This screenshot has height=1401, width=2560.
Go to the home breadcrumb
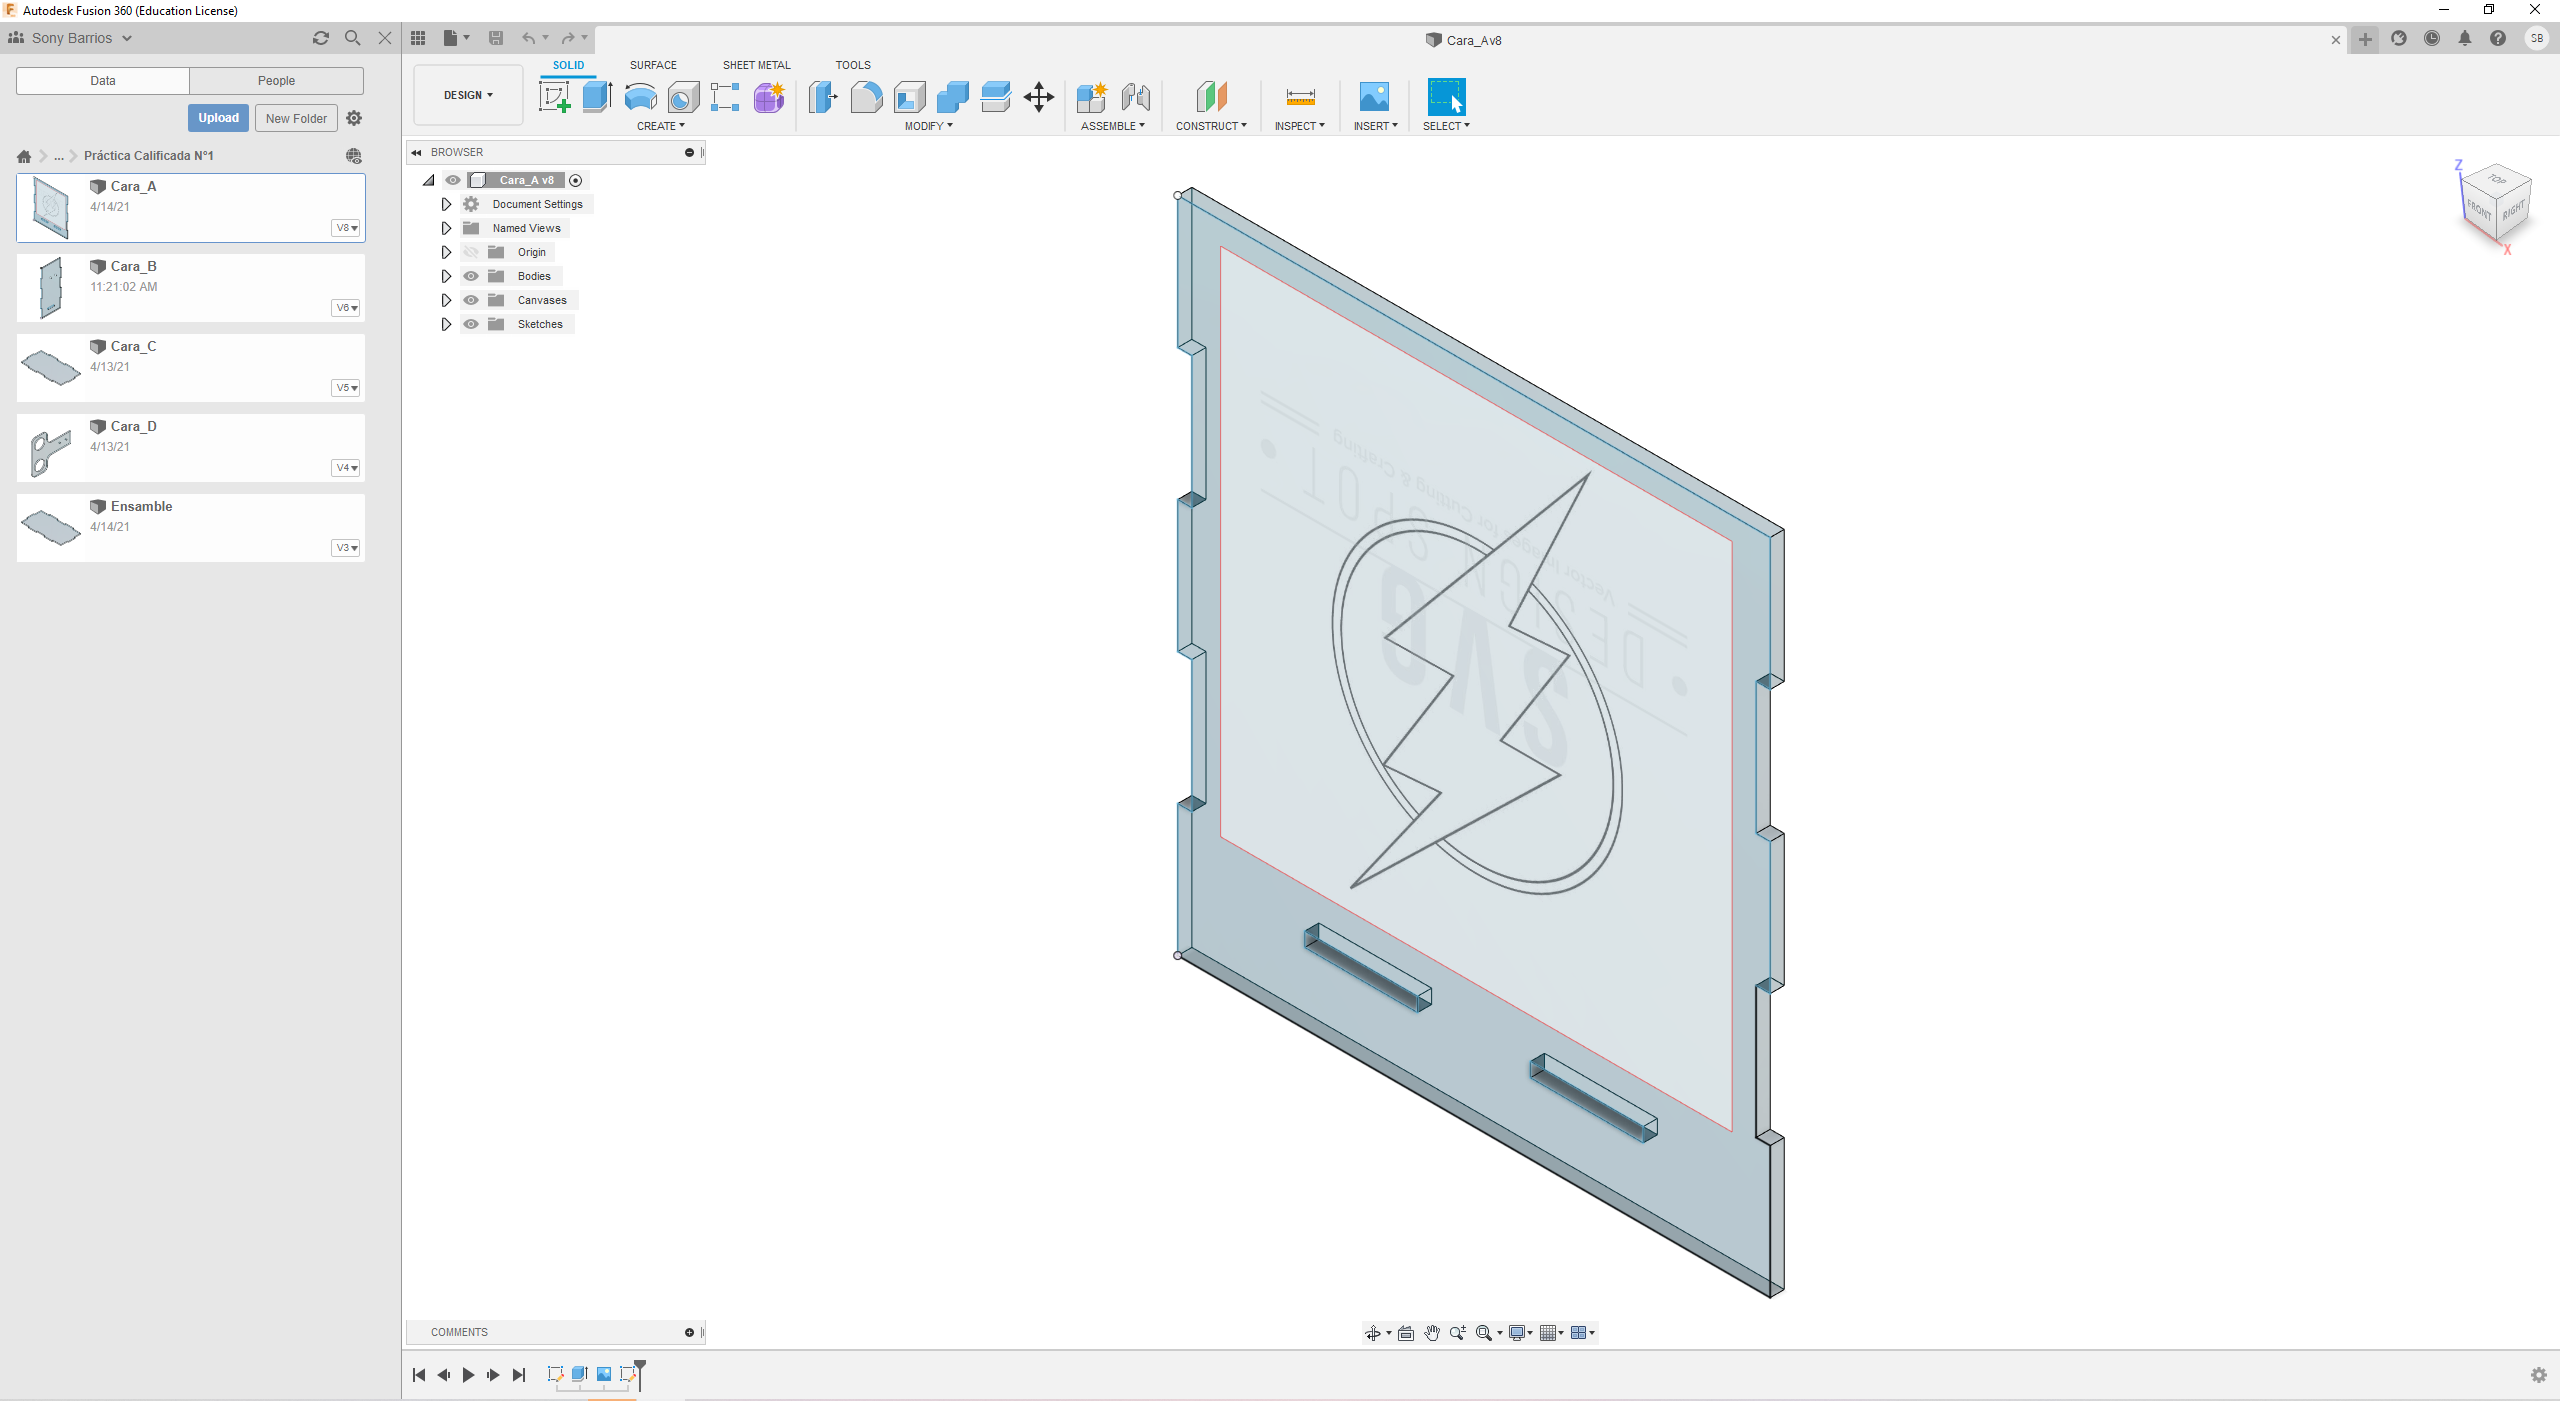click(x=24, y=156)
